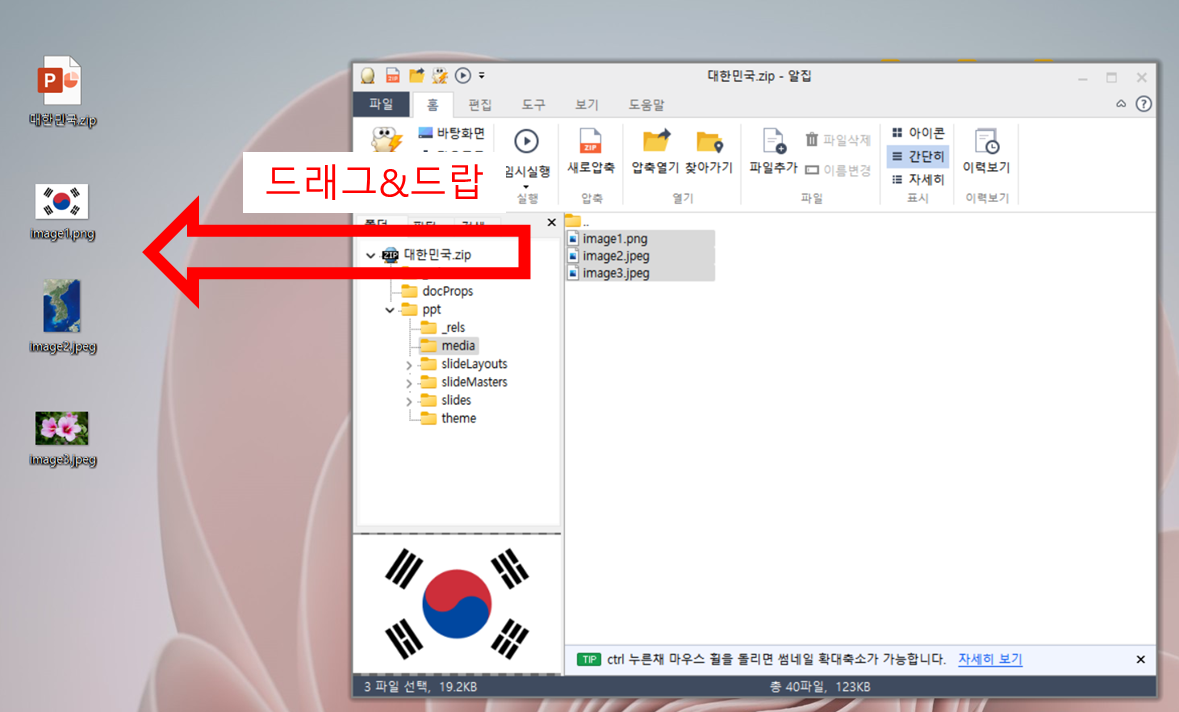Click the quick-extract egg icon in quick access bar
Screen dimensions: 1179x712
(440, 75)
